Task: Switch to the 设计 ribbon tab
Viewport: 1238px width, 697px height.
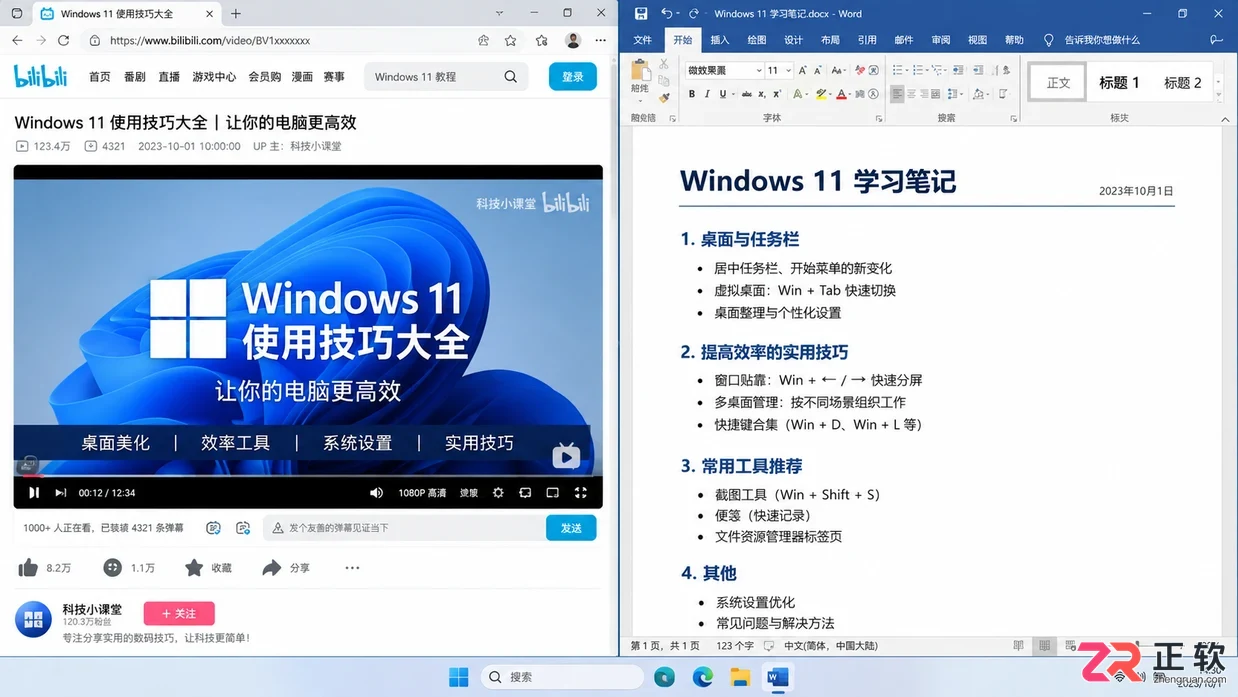Action: [x=793, y=40]
